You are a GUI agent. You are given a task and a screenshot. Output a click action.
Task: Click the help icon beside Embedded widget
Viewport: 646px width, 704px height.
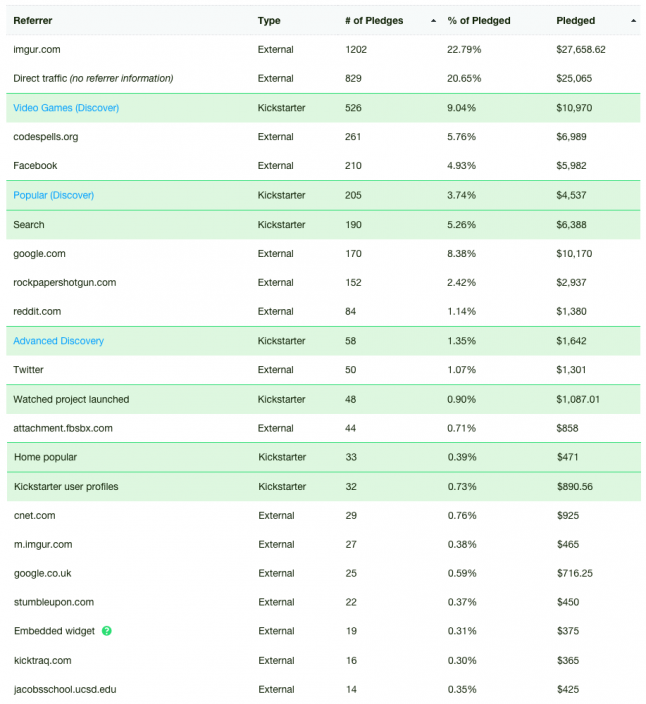click(106, 631)
